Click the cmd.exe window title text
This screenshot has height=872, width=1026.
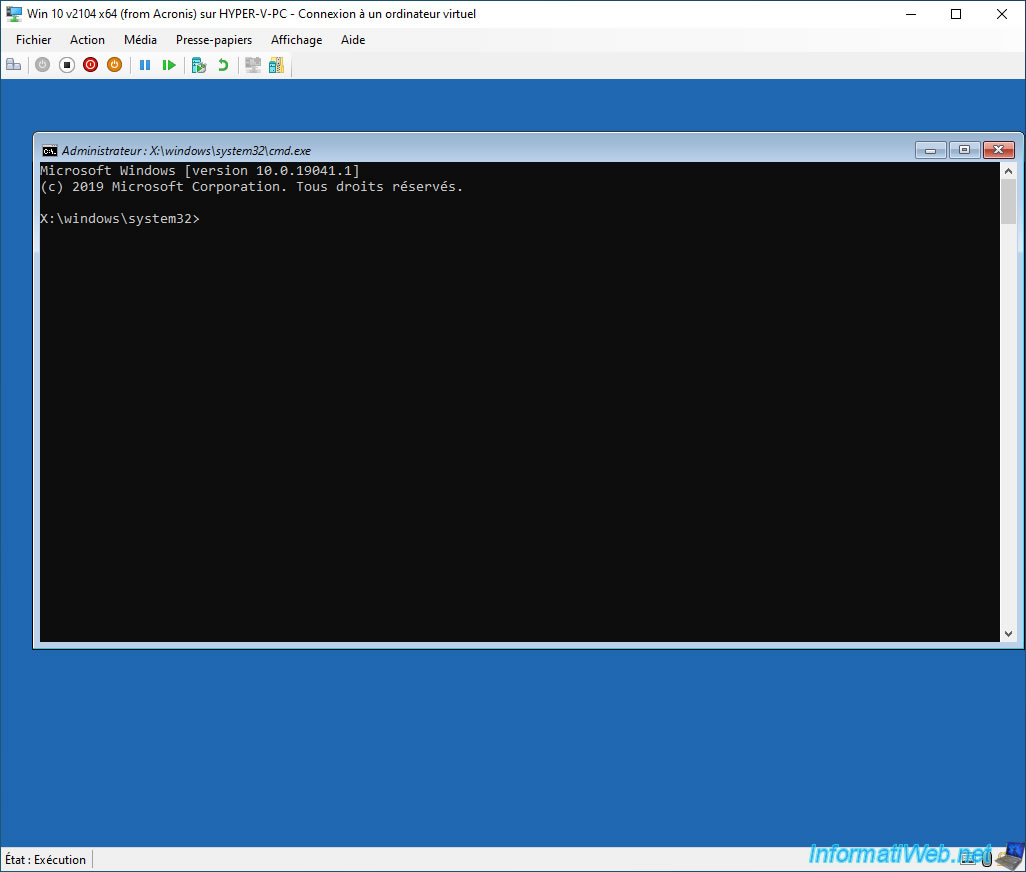coord(186,151)
